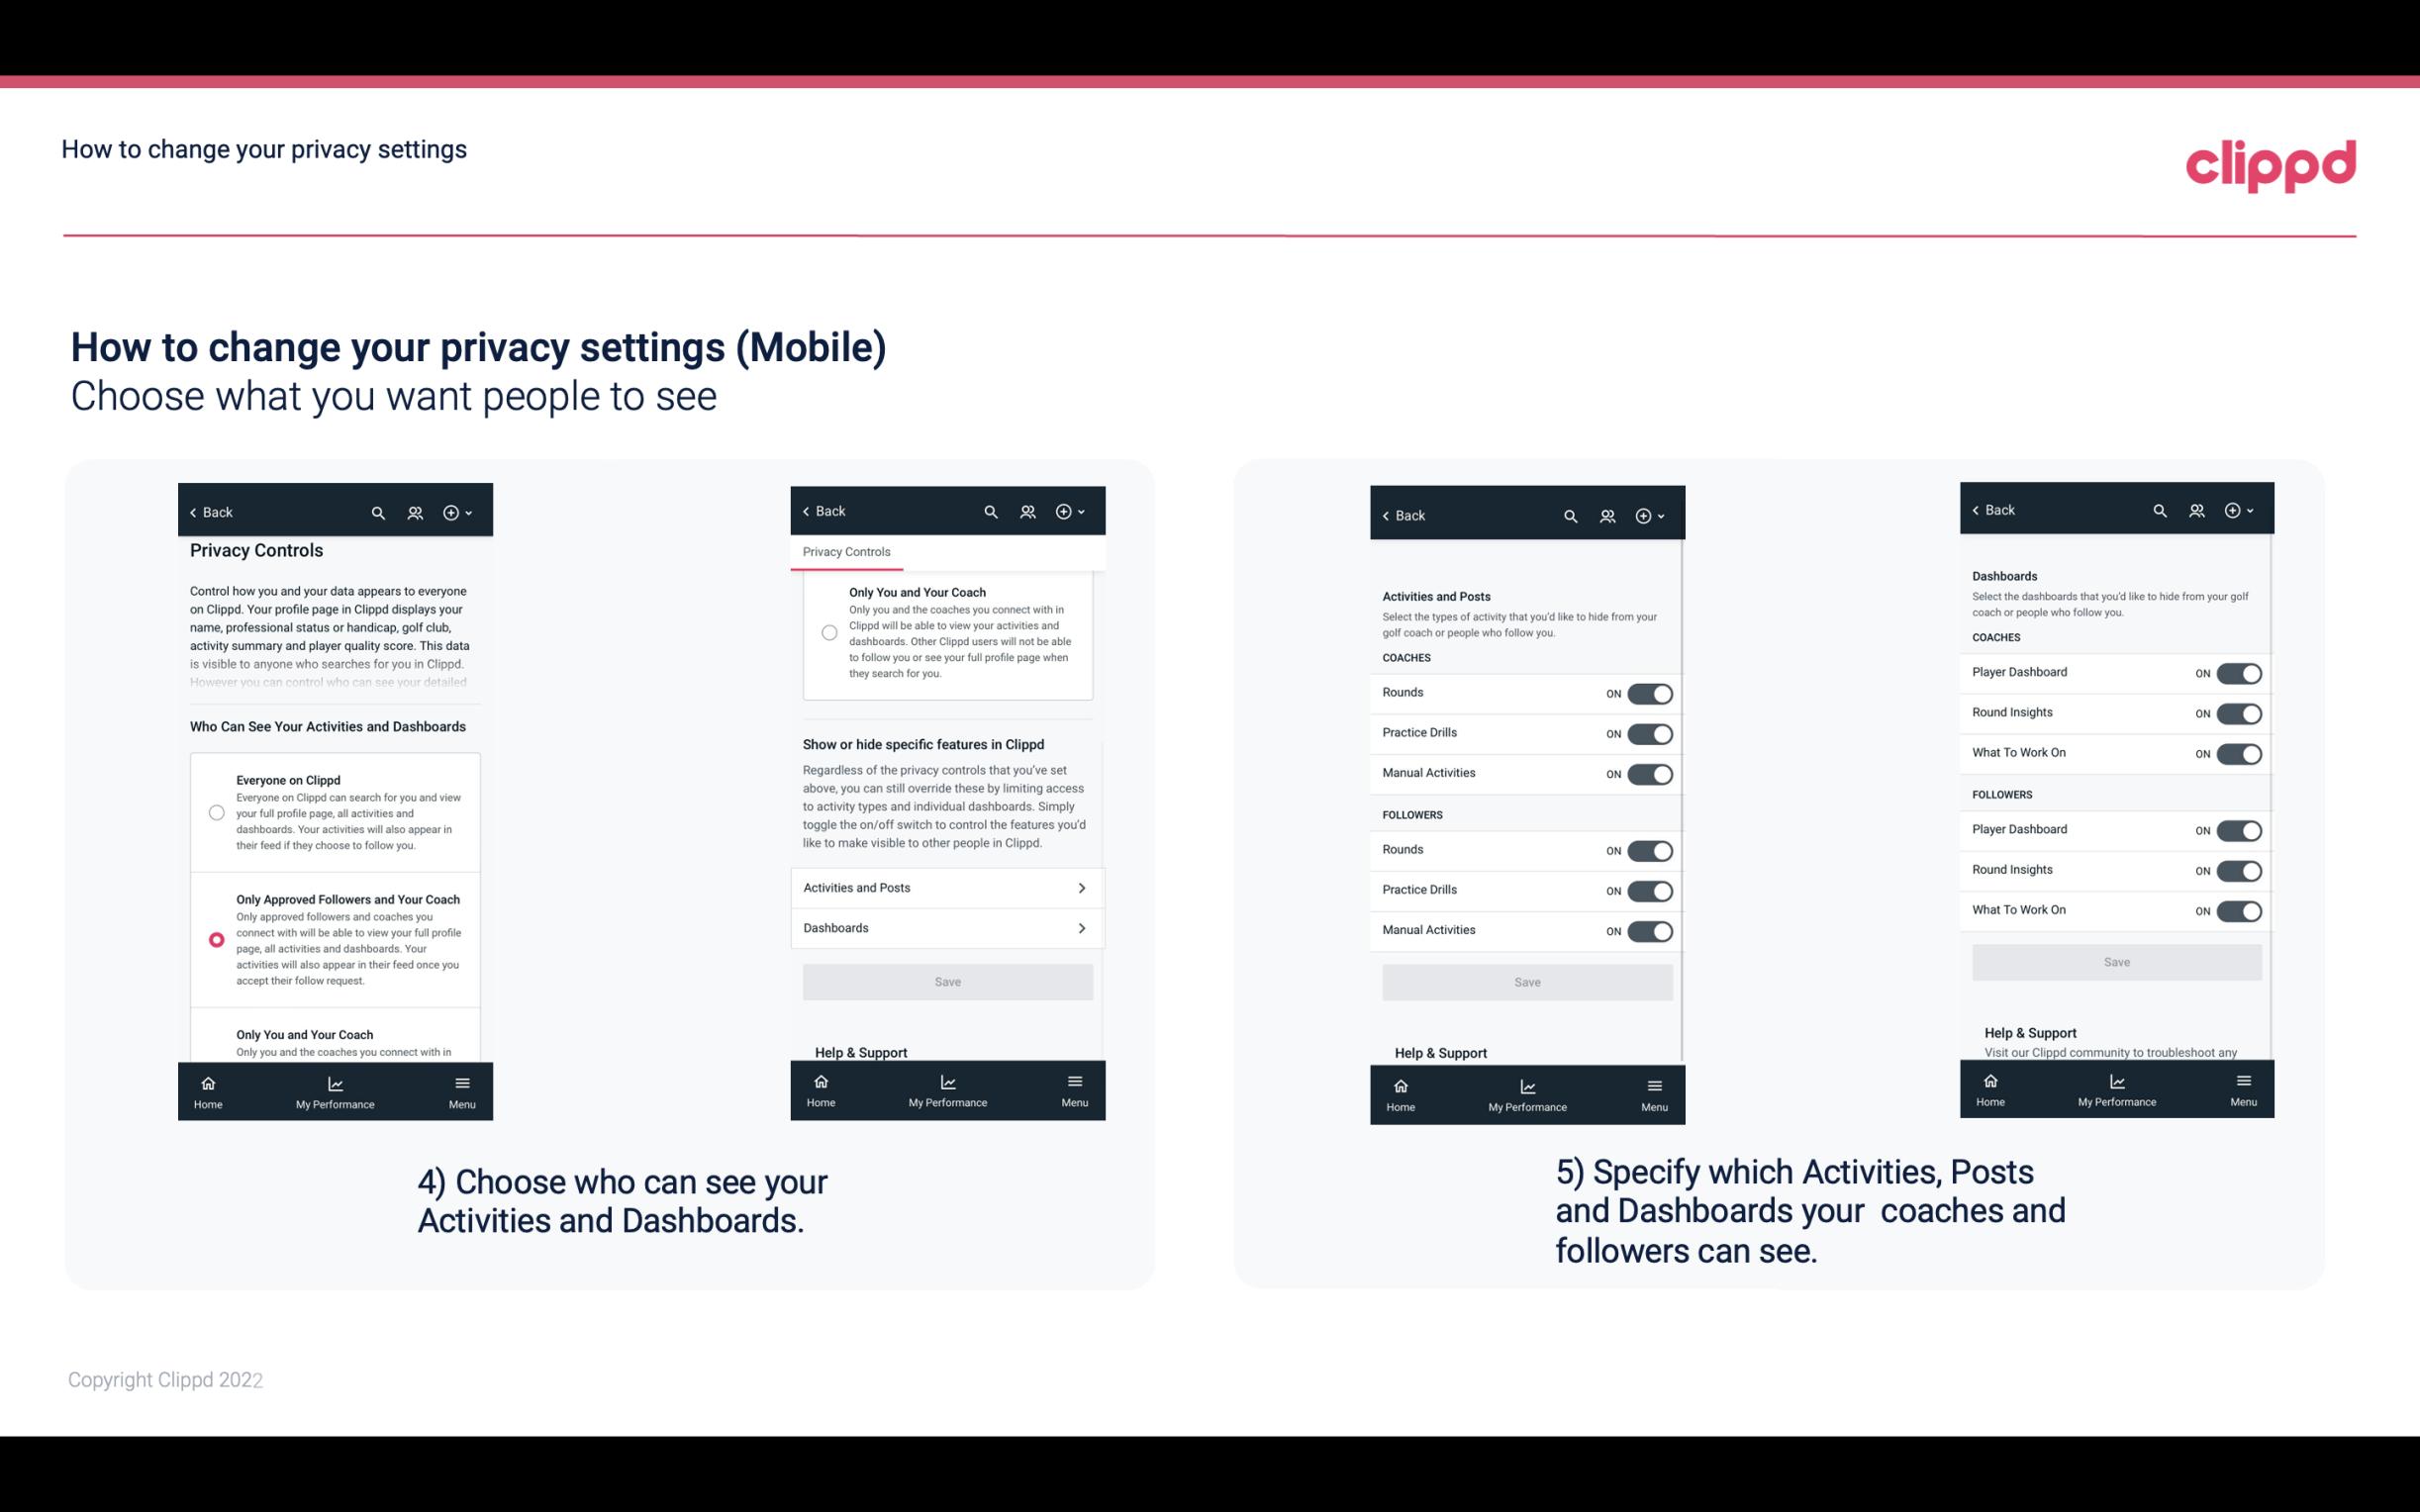The image size is (2420, 1512).
Task: Click Save button on Dashboards screen
Action: (x=2115, y=960)
